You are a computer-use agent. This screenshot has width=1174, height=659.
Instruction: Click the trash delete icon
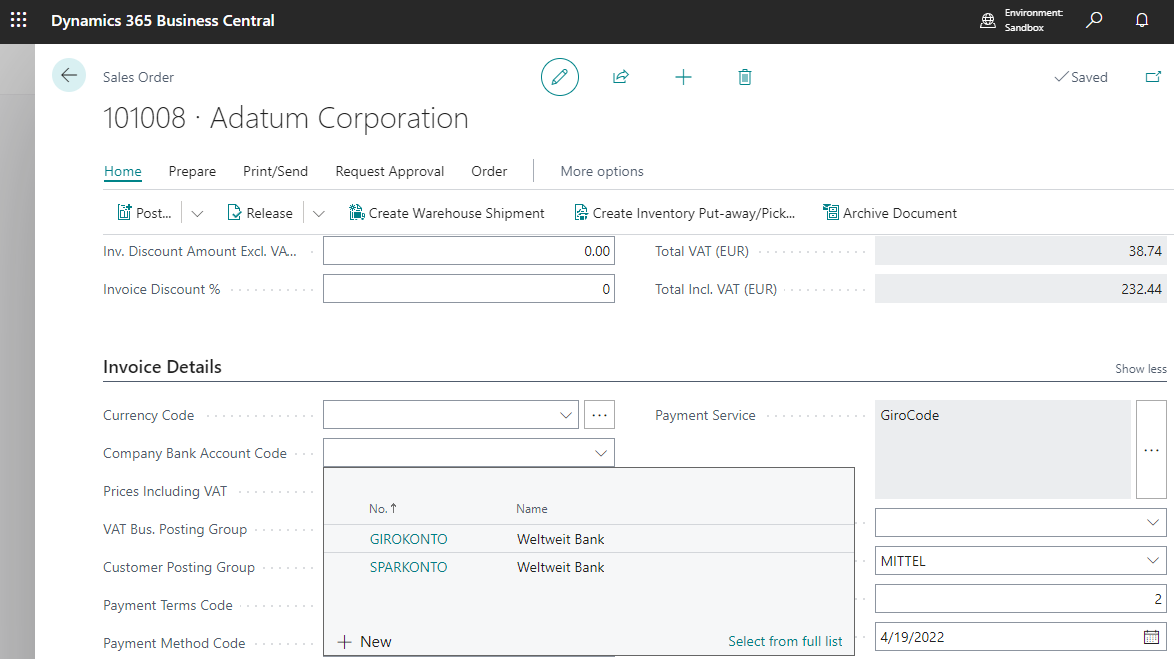tap(745, 77)
